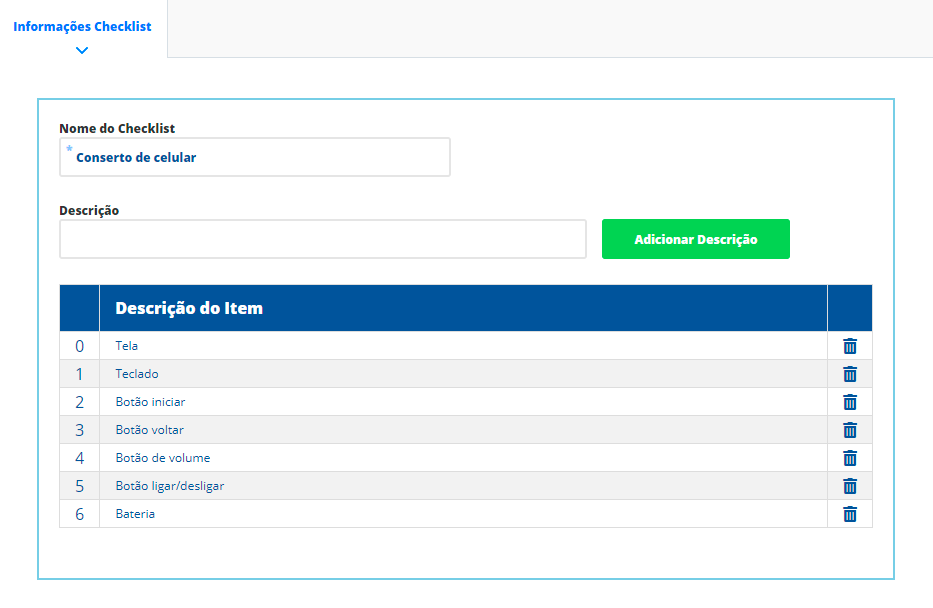
Task: Open the Informações Checklist tab
Action: click(82, 27)
